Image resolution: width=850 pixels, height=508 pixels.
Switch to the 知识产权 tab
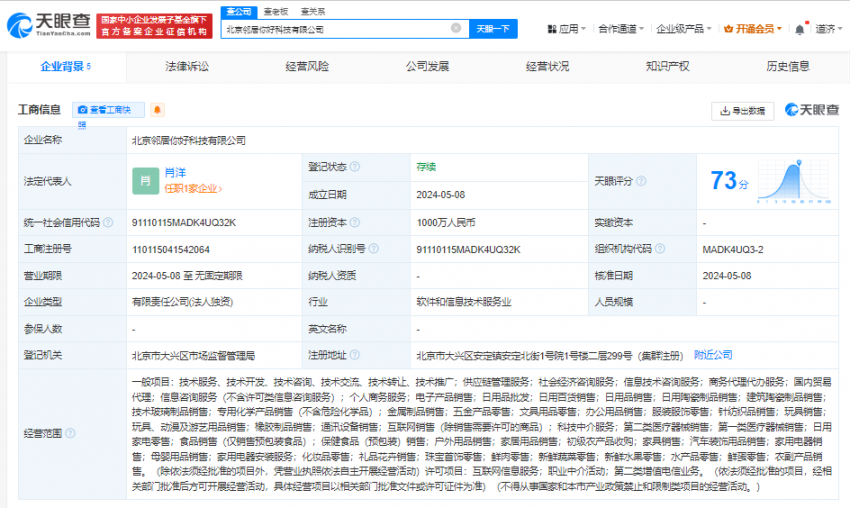tap(668, 67)
